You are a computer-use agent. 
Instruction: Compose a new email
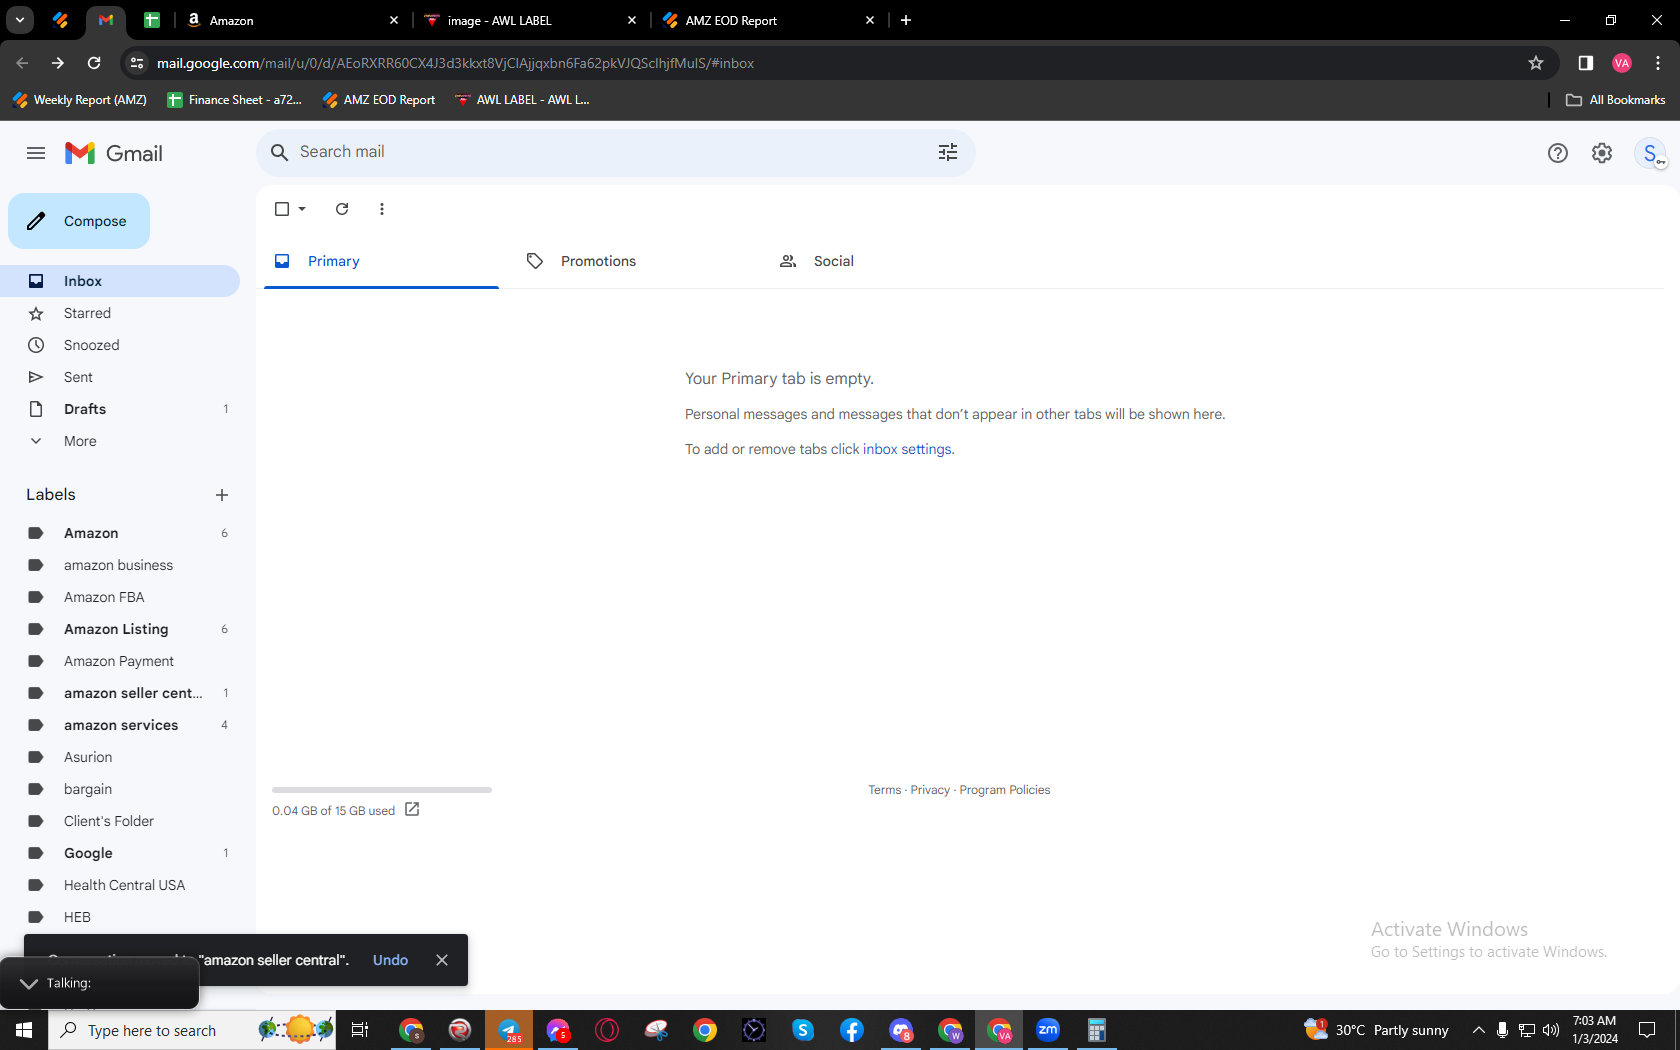[x=79, y=221]
